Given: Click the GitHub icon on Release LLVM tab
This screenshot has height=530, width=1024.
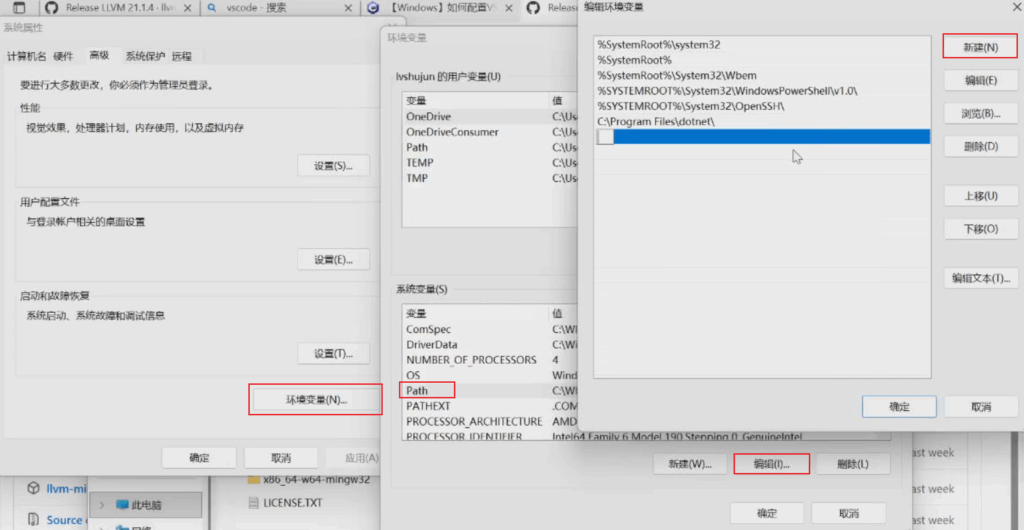Looking at the screenshot, I should point(51,7).
